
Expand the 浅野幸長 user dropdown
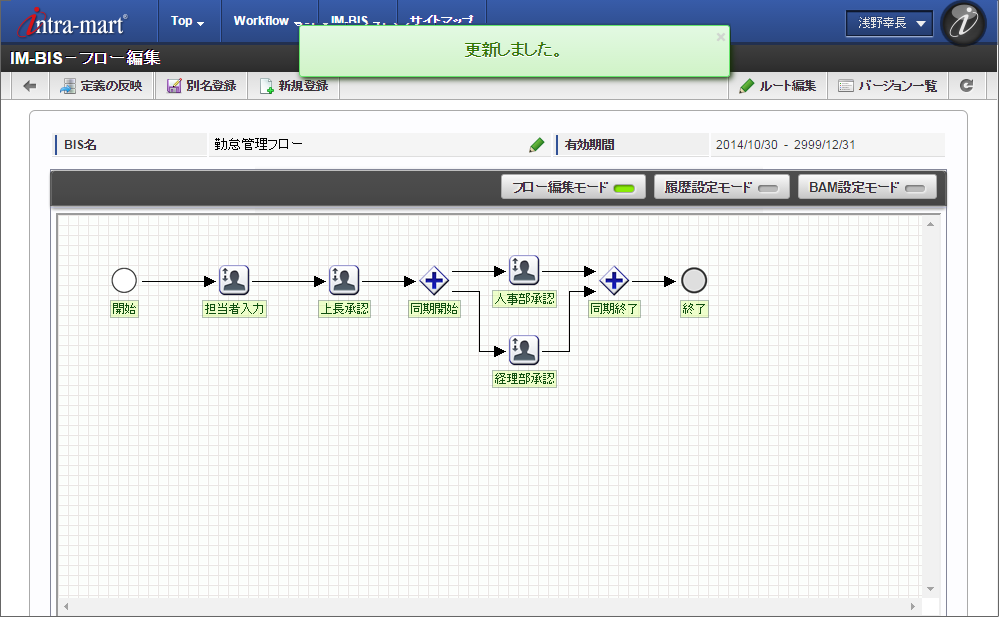889,24
